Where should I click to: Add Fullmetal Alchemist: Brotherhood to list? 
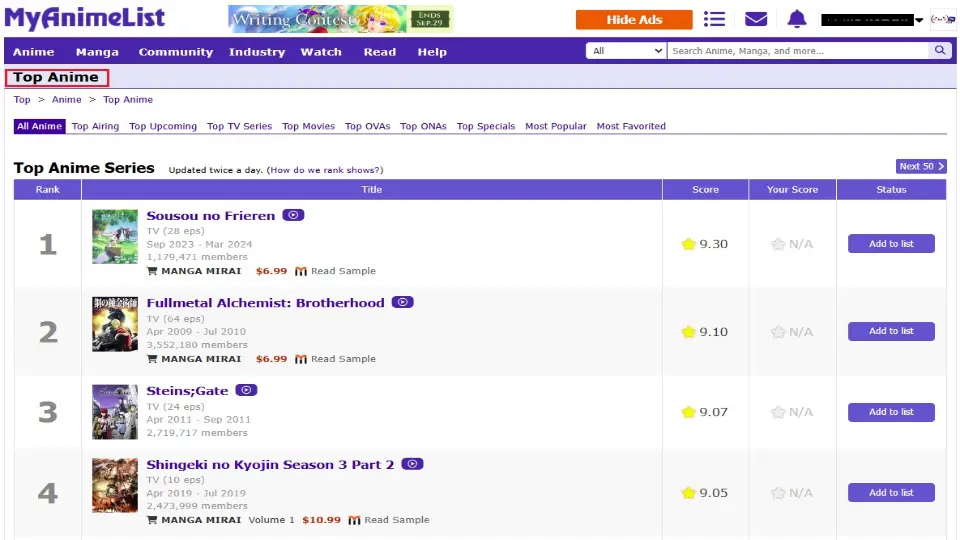tap(891, 331)
